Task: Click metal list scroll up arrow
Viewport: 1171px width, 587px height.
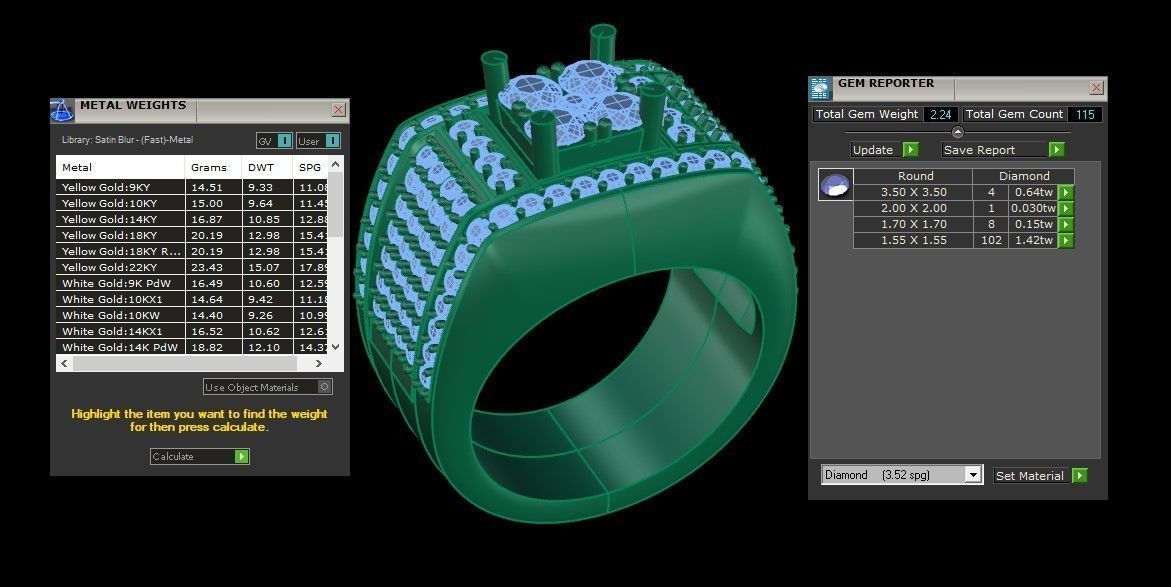Action: (x=335, y=164)
